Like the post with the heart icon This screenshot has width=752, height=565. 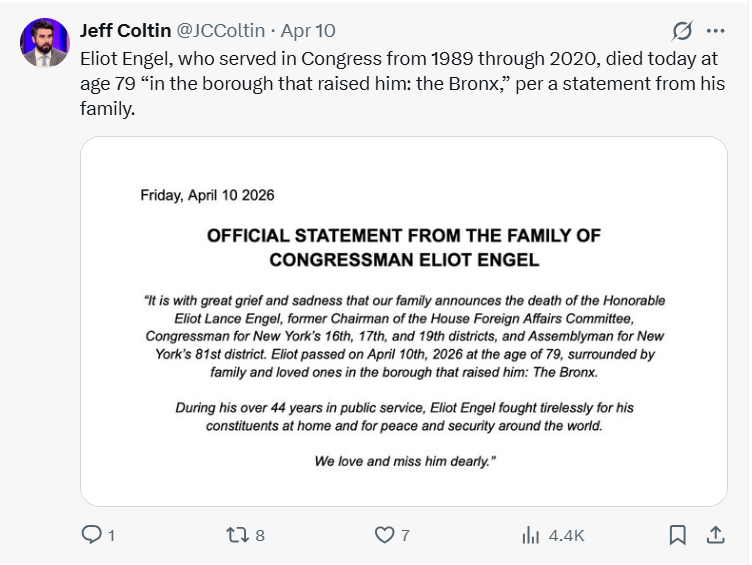click(x=384, y=536)
